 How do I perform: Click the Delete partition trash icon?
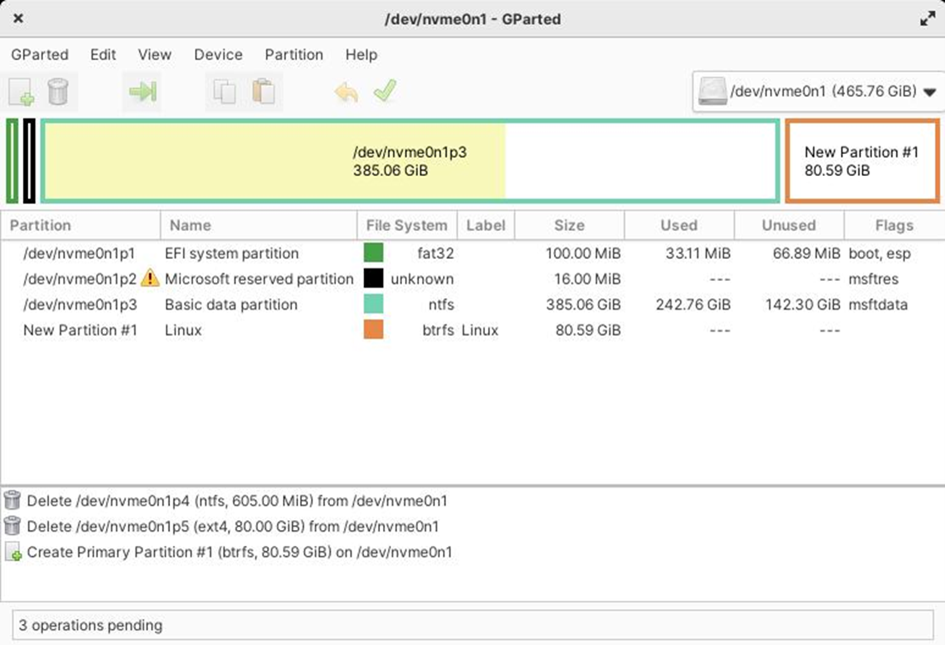tap(59, 92)
